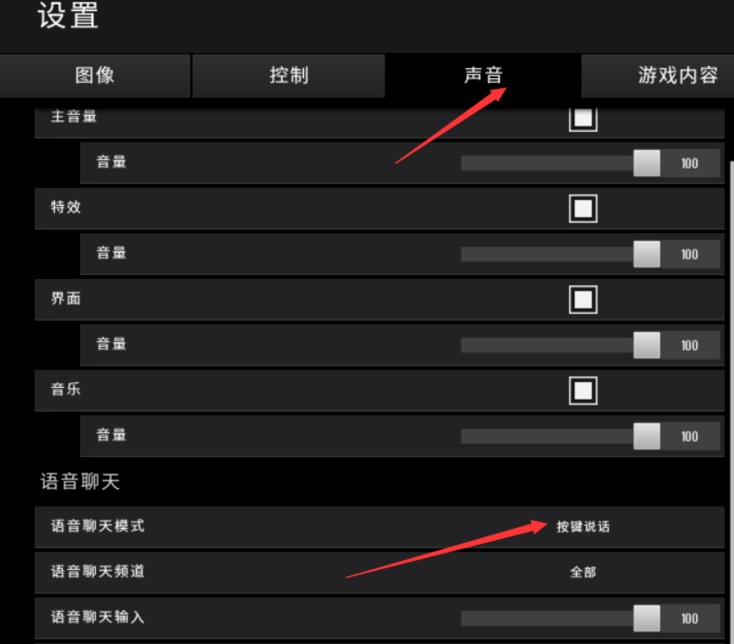Toggle the 特效 sound checkbox

pos(583,208)
